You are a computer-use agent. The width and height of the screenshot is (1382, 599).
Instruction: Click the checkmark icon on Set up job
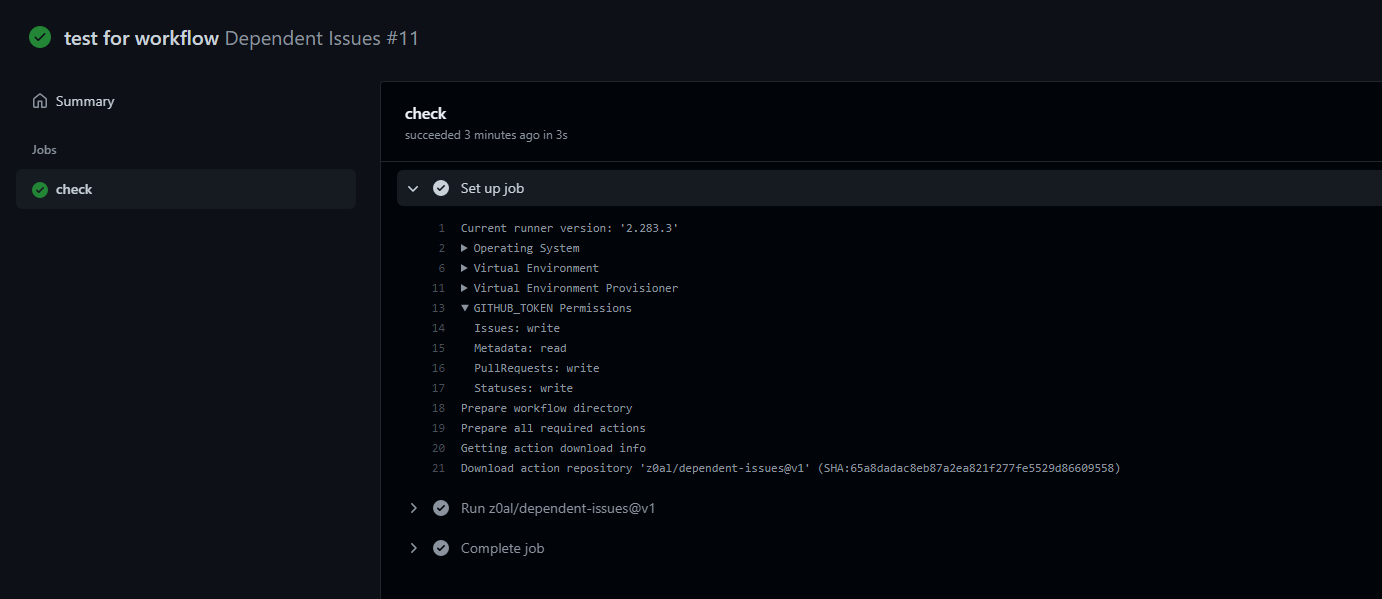point(441,187)
